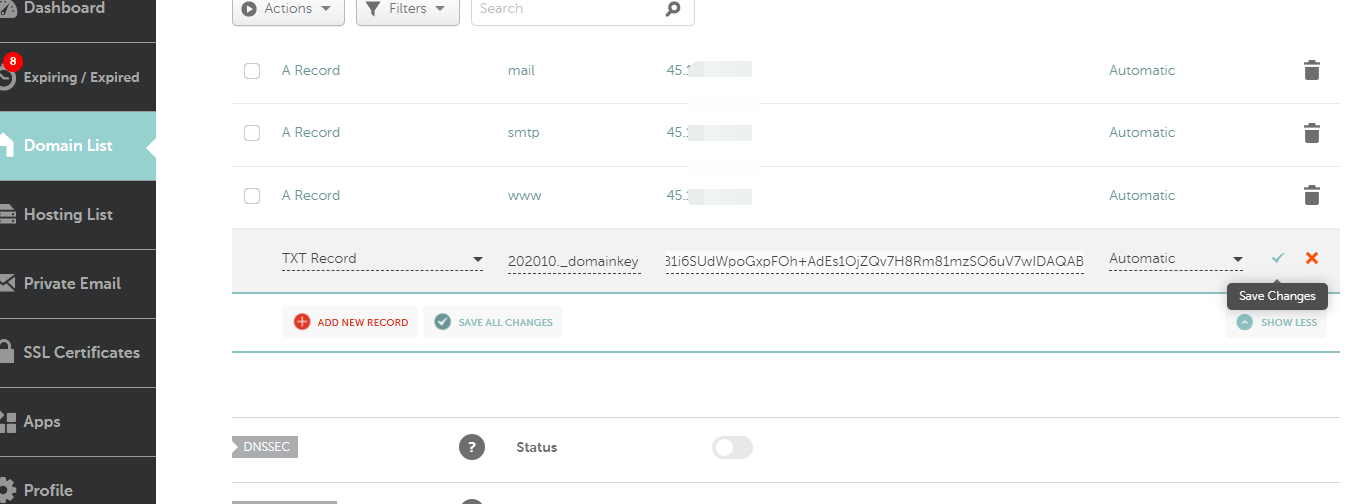Viewport: 1369px width, 504px height.
Task: Delete the smtp A Record with trash icon
Action: click(x=1312, y=133)
